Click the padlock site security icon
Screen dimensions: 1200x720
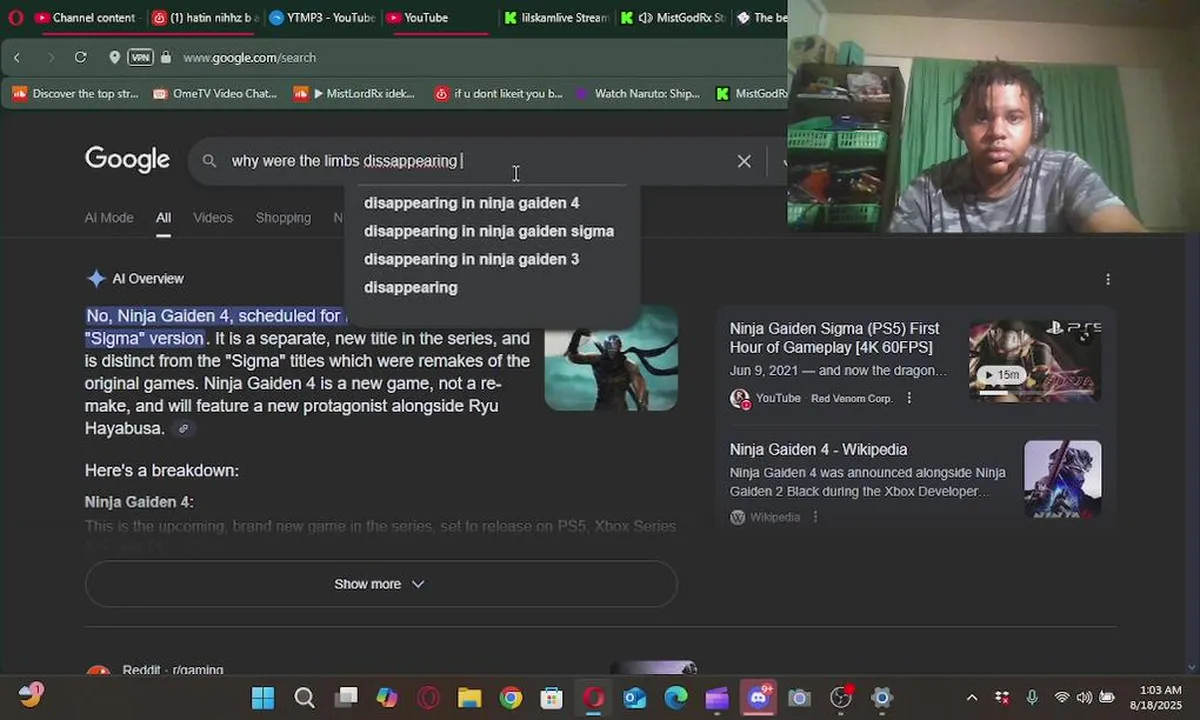(166, 58)
